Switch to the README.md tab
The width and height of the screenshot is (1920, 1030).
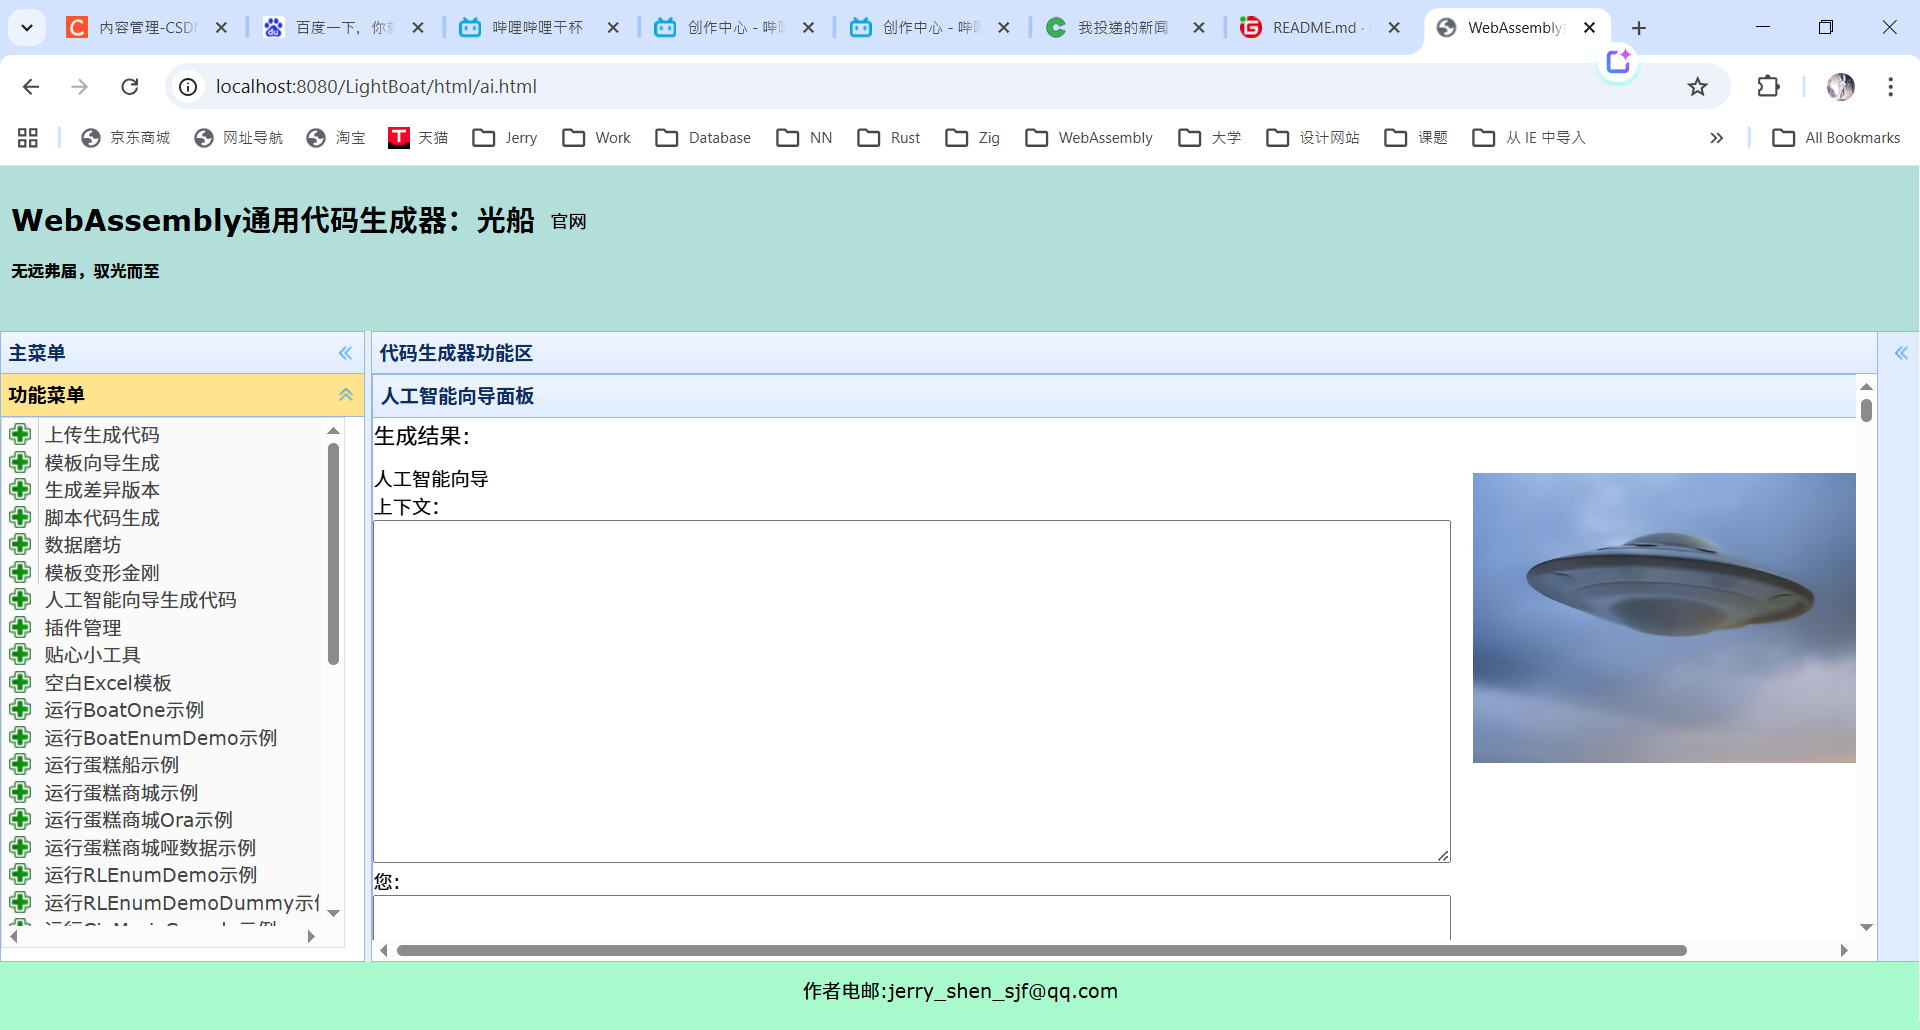coord(1310,27)
